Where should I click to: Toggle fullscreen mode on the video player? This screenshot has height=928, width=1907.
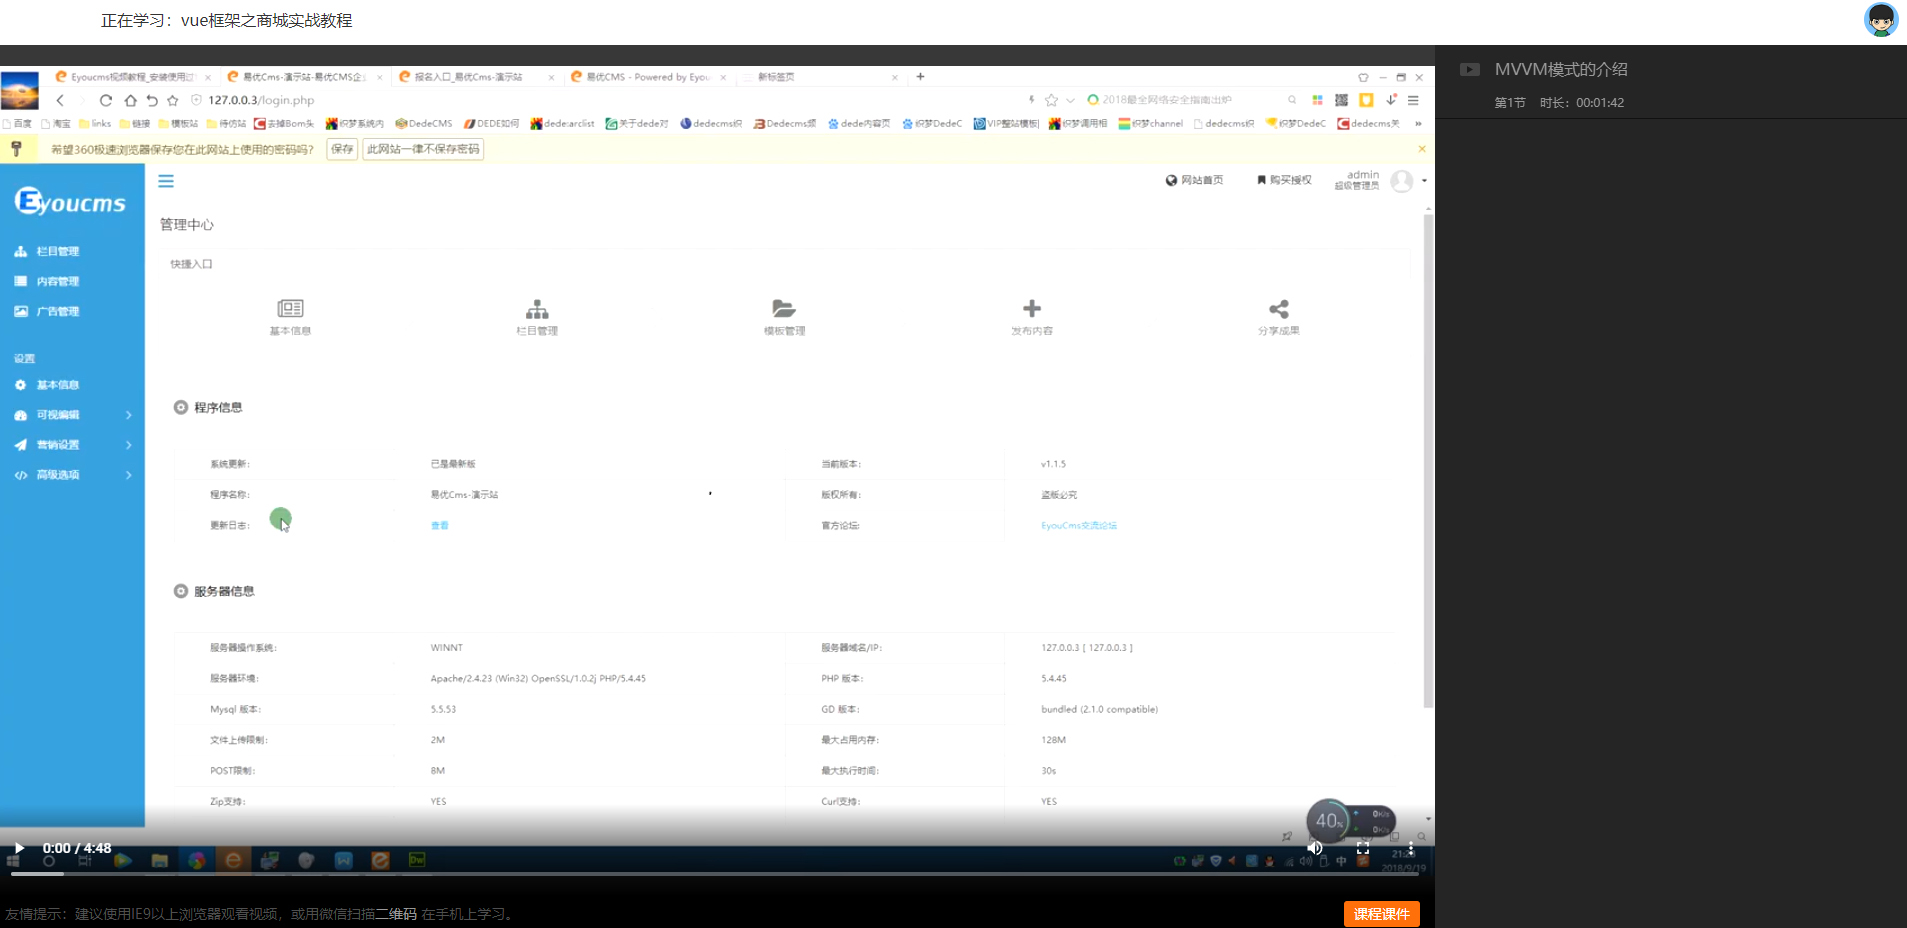tap(1363, 848)
